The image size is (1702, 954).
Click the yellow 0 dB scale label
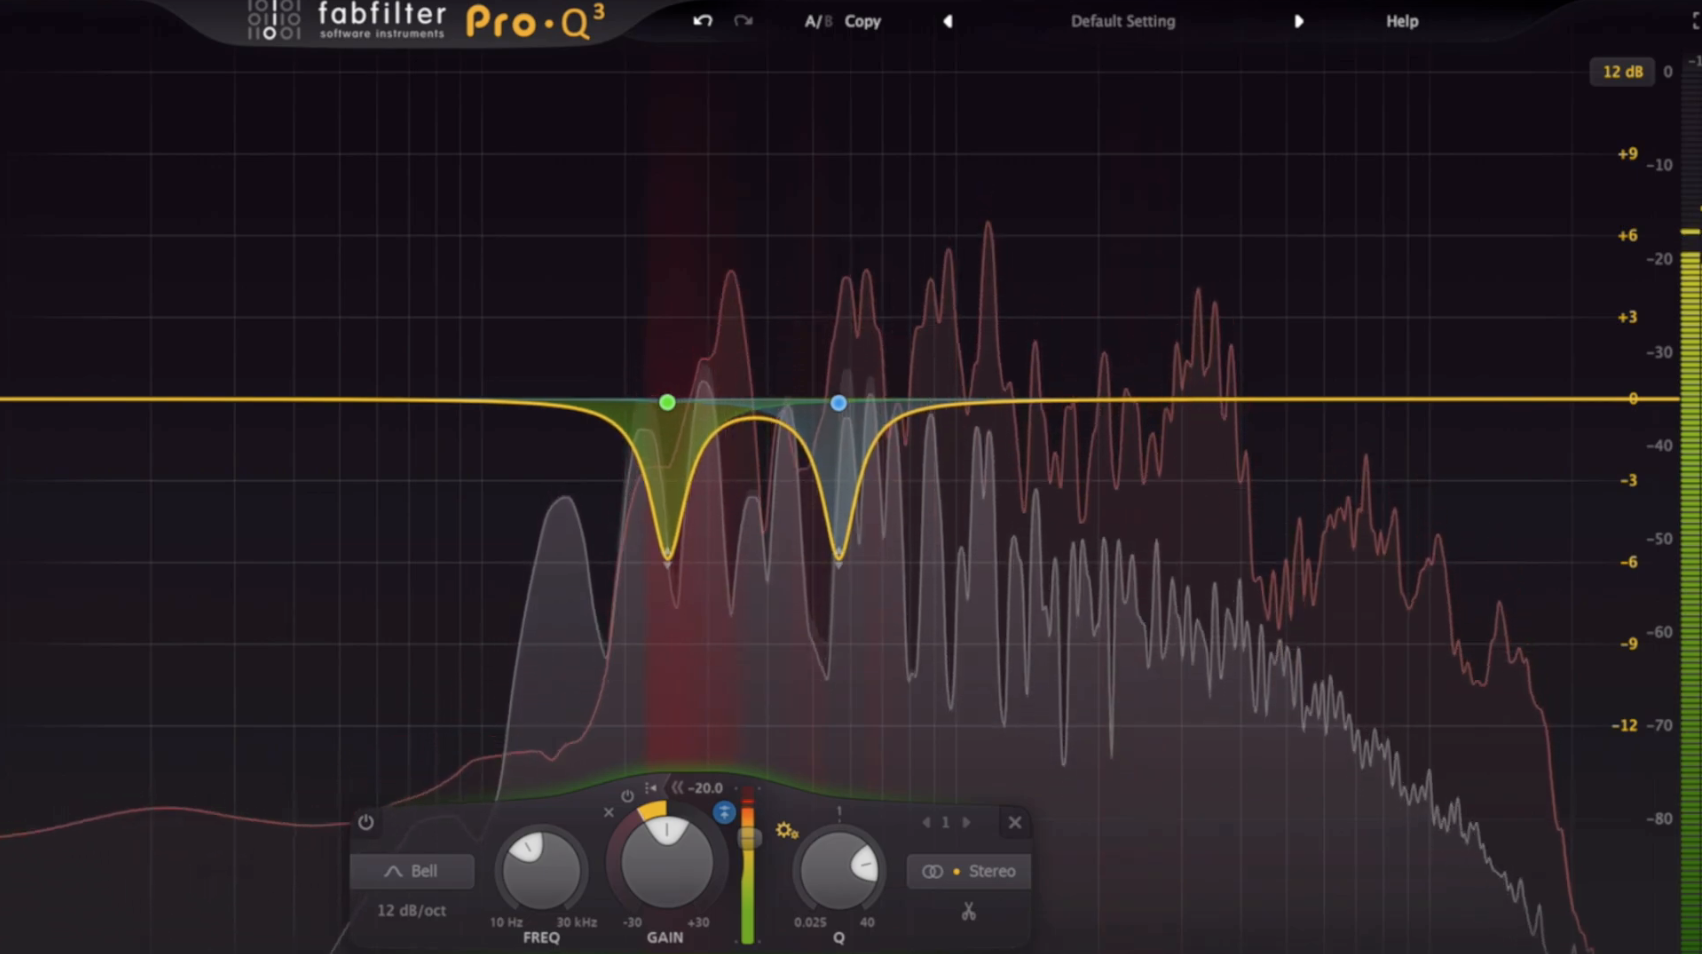[x=1633, y=399]
